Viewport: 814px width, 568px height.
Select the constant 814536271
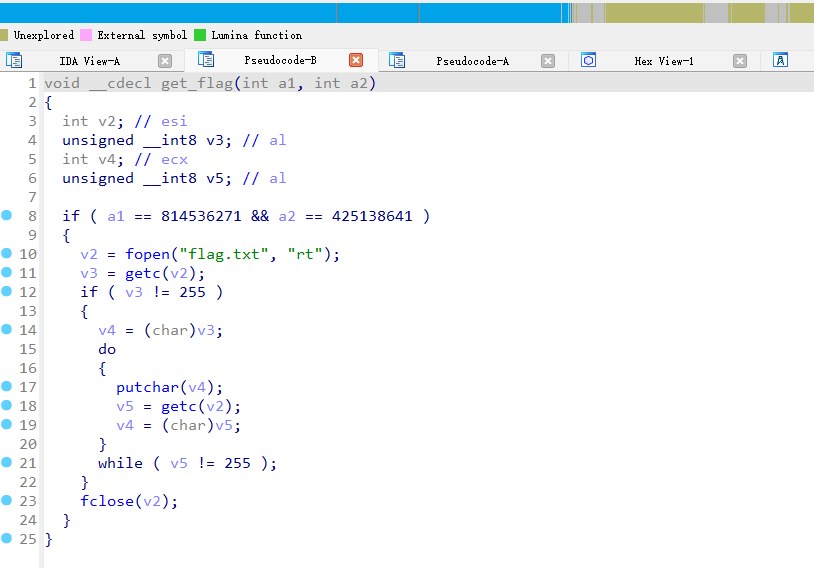201,216
